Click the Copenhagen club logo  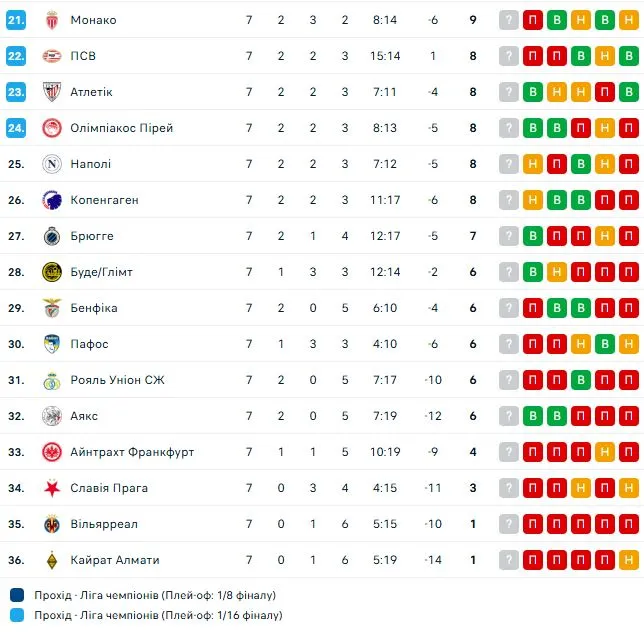52,200
